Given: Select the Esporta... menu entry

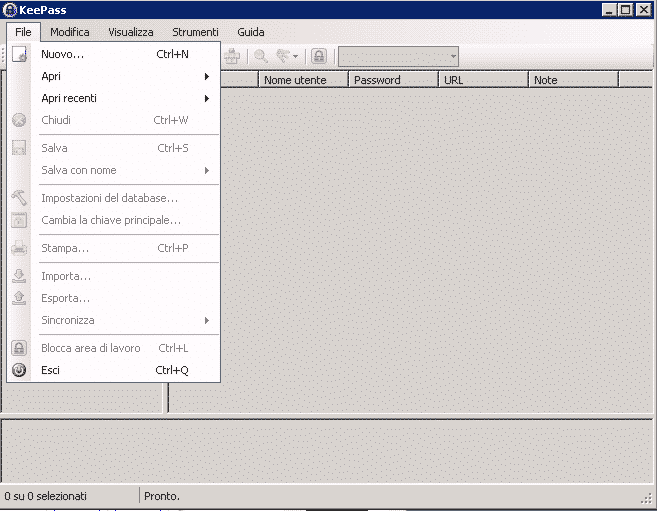Looking at the screenshot, I should [114, 298].
